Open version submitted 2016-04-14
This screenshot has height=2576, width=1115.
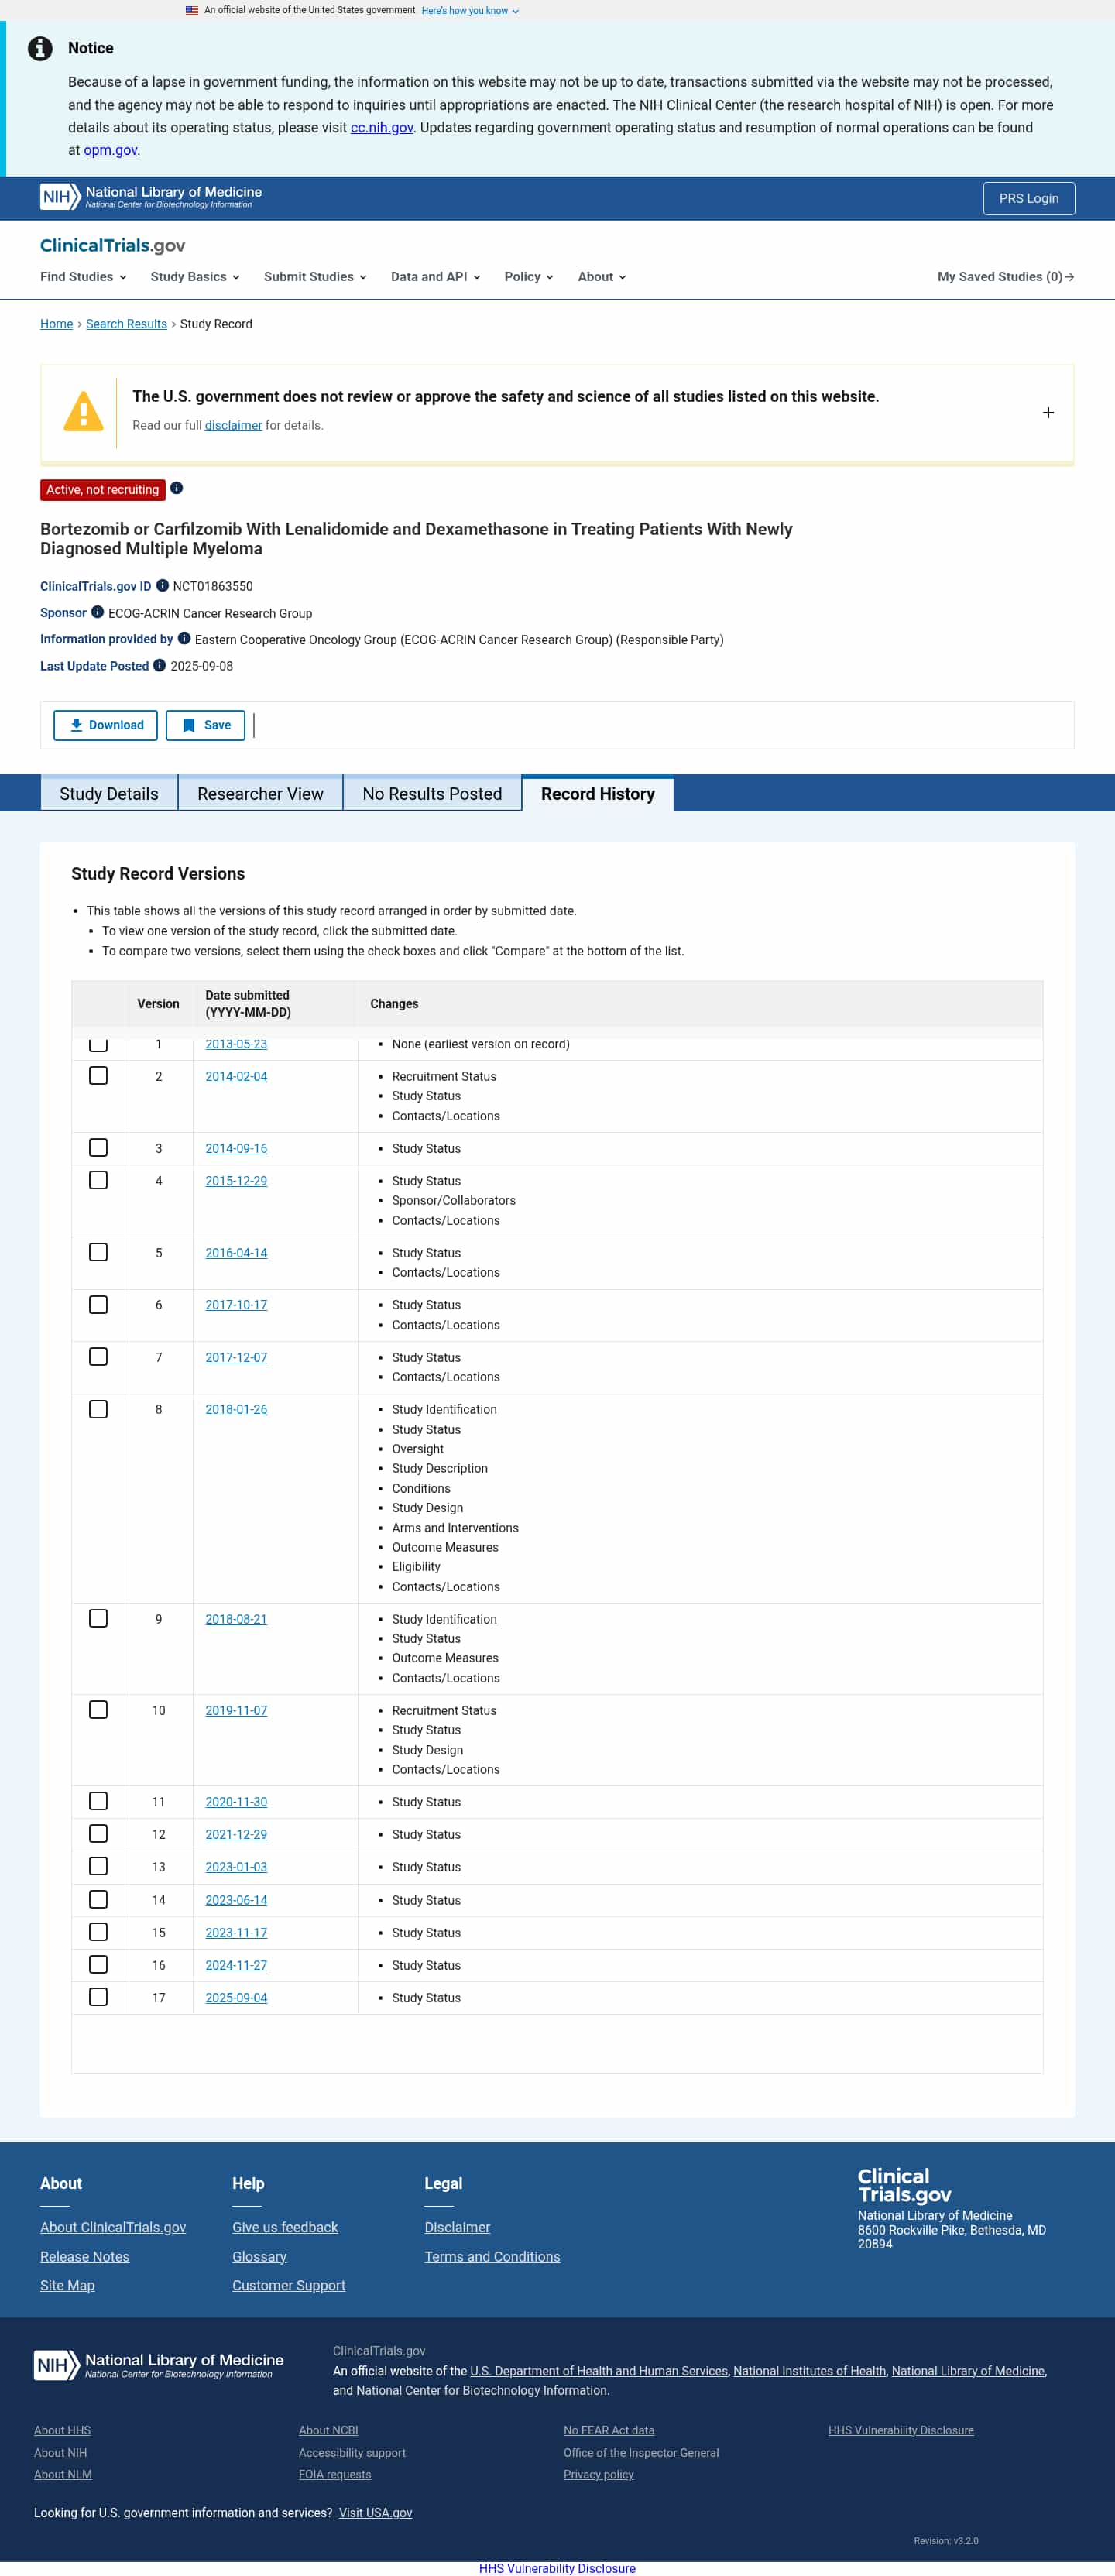click(236, 1253)
